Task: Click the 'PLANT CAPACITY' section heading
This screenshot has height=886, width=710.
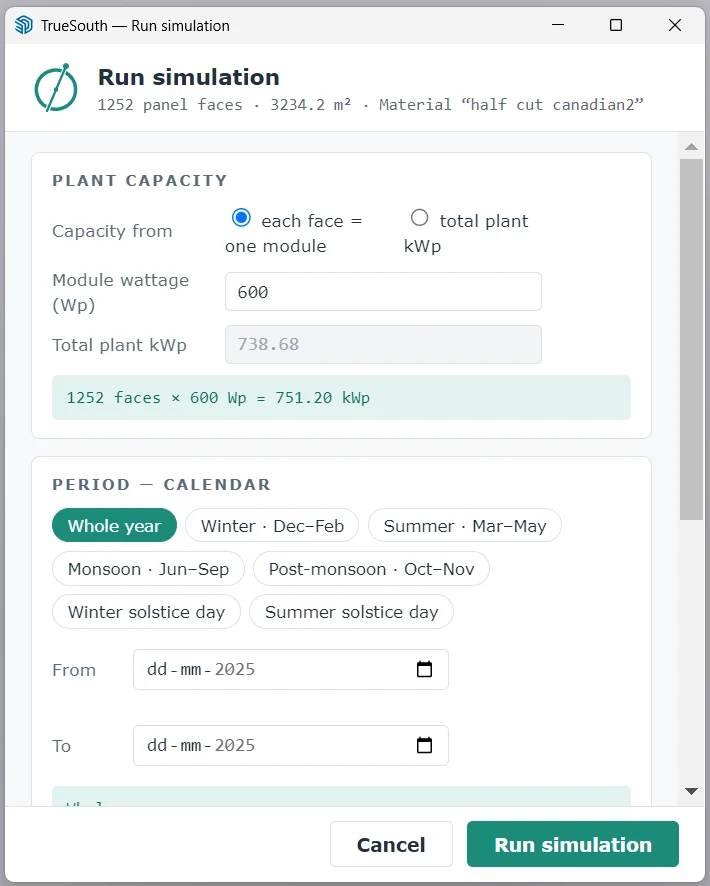Action: (x=140, y=181)
